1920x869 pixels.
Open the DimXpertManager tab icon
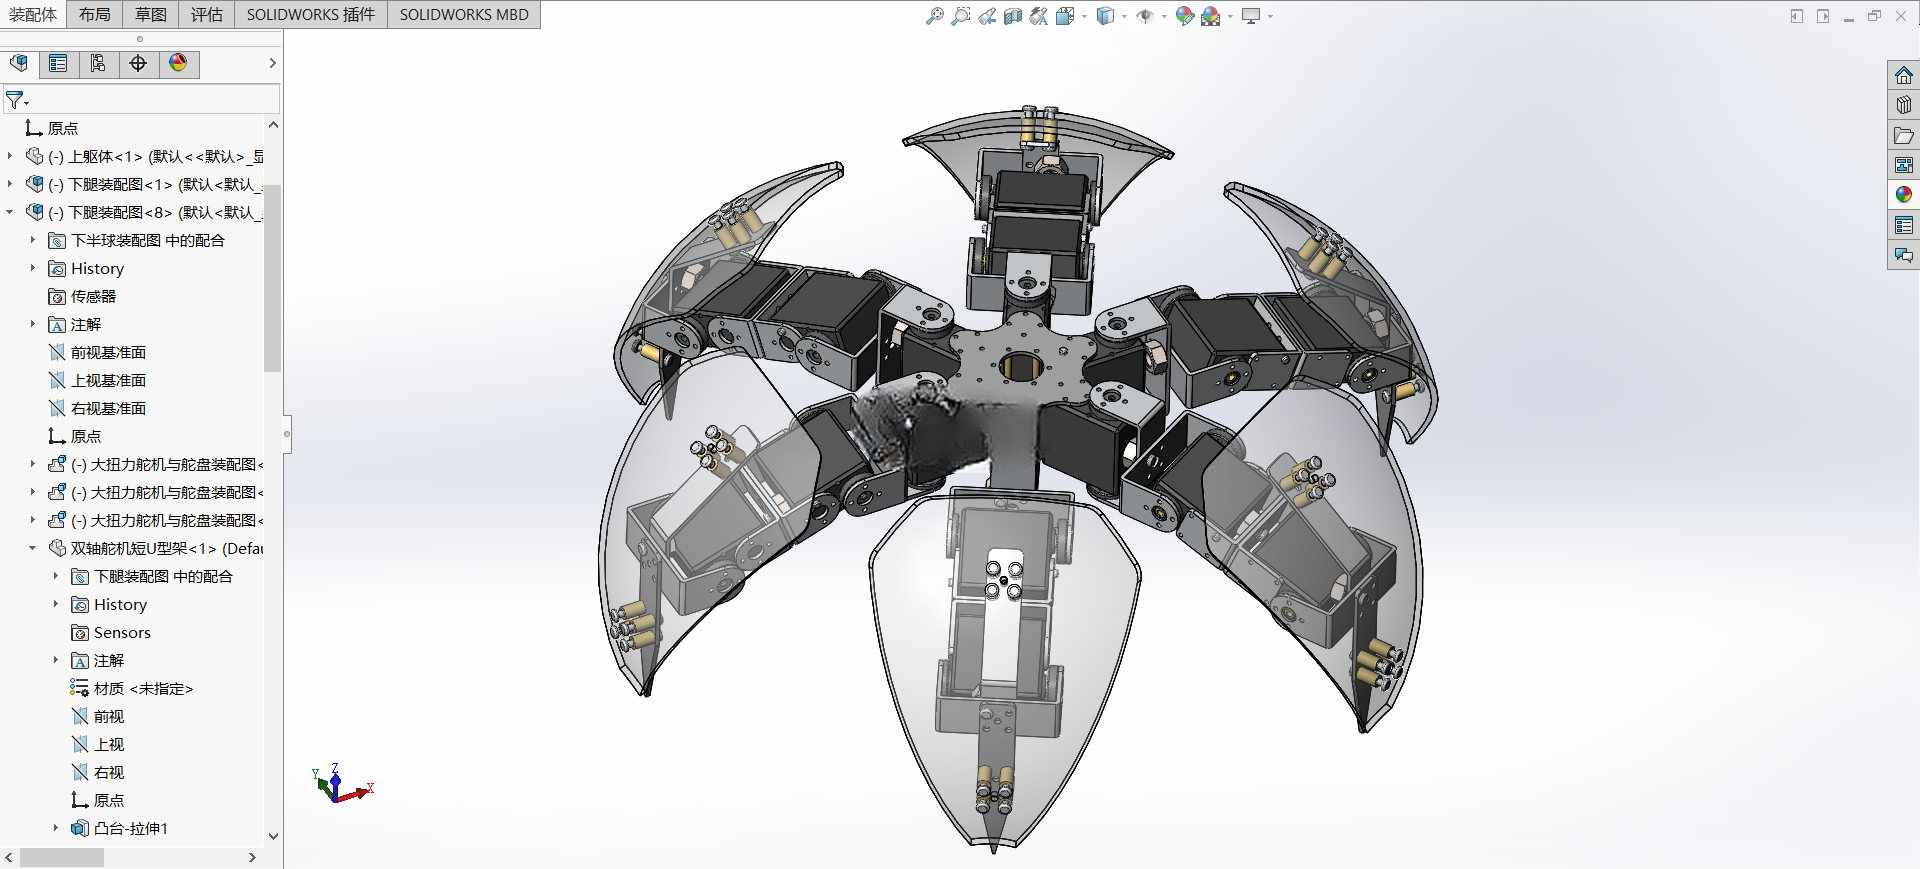(x=138, y=64)
